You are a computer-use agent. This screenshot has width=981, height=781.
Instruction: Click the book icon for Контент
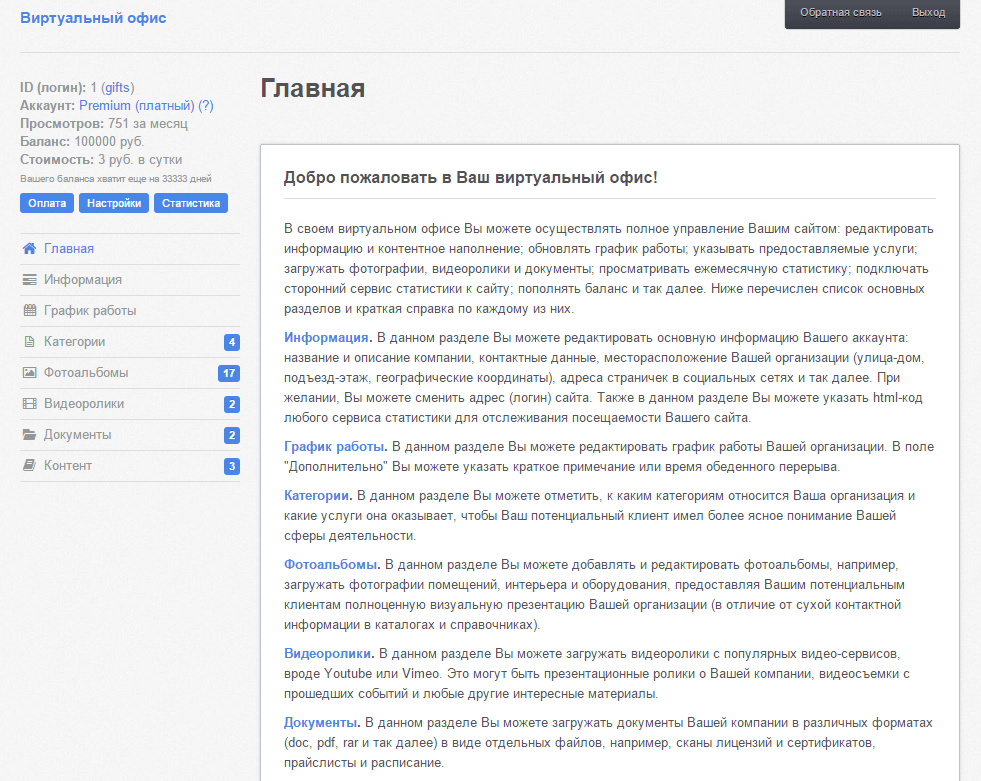click(29, 466)
